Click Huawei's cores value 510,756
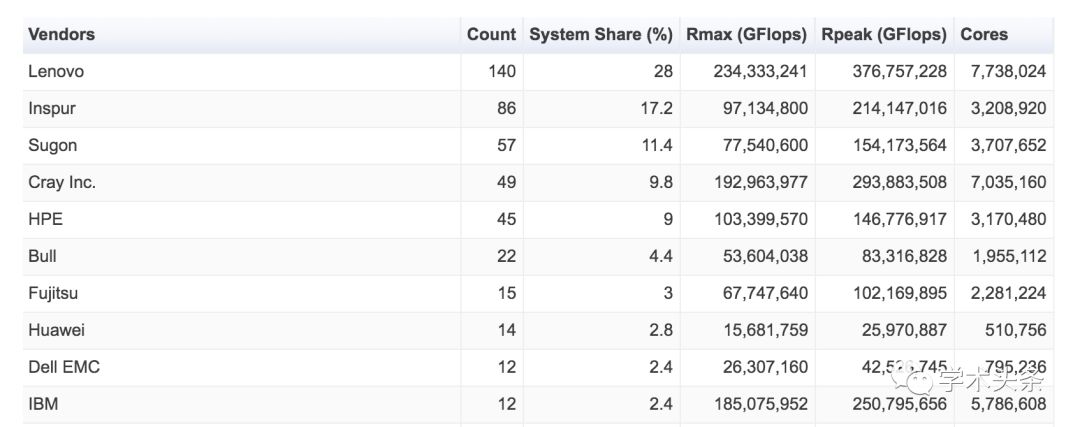Screen dimensions: 1080x427 pos(1017,330)
